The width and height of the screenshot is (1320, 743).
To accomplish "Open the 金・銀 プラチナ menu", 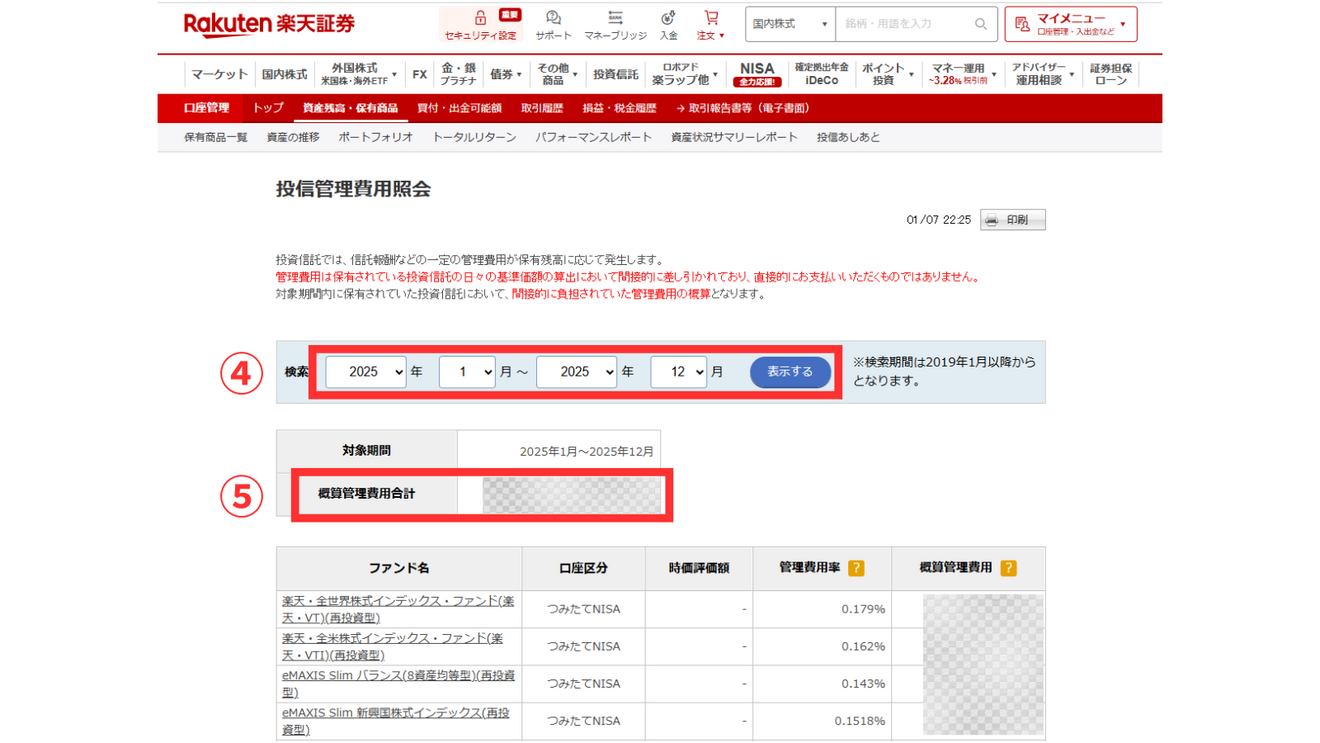I will (x=458, y=75).
